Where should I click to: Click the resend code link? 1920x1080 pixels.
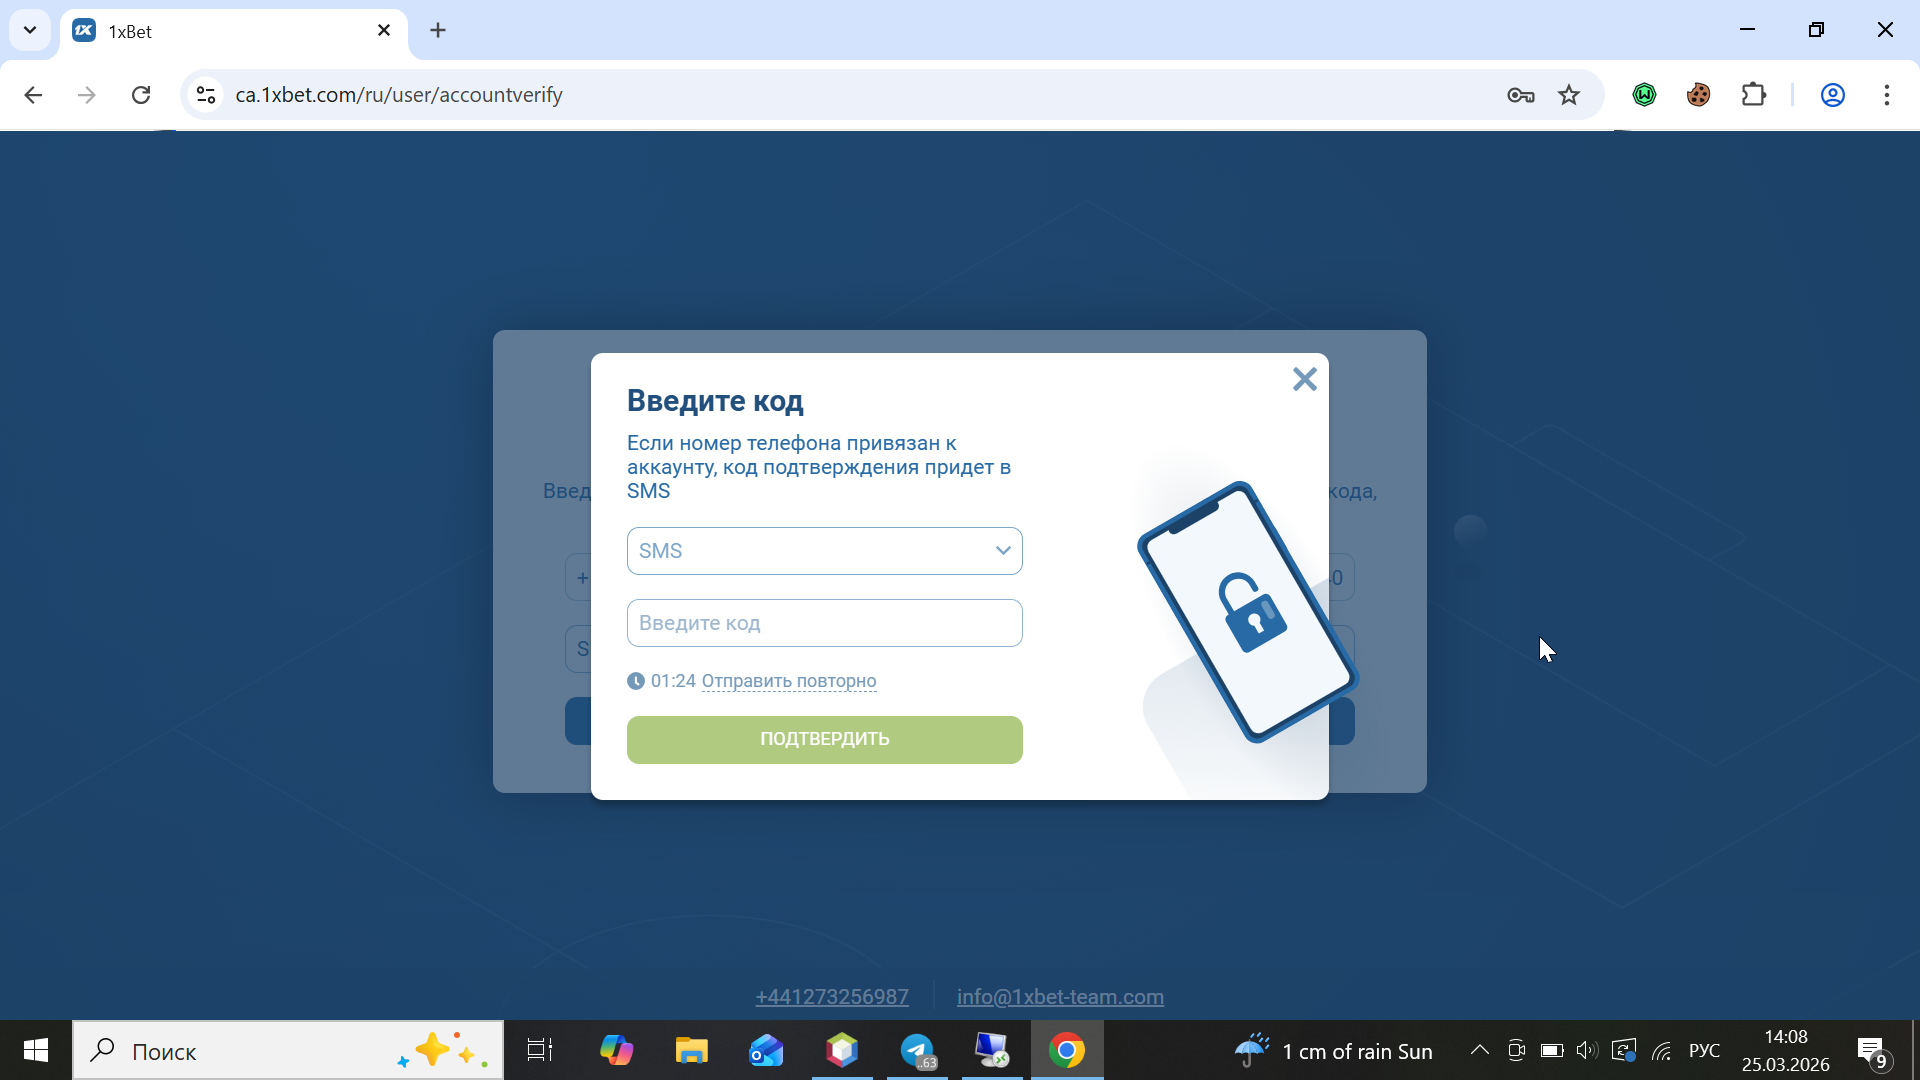click(x=788, y=681)
